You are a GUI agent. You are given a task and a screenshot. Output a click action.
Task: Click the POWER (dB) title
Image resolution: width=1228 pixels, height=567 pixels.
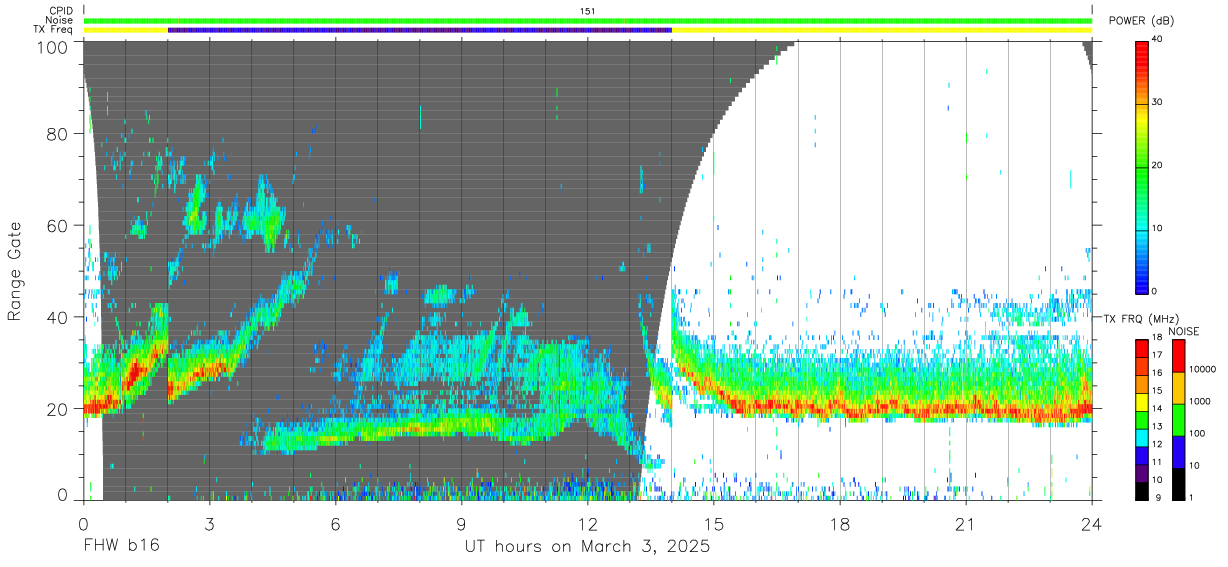pos(1141,21)
